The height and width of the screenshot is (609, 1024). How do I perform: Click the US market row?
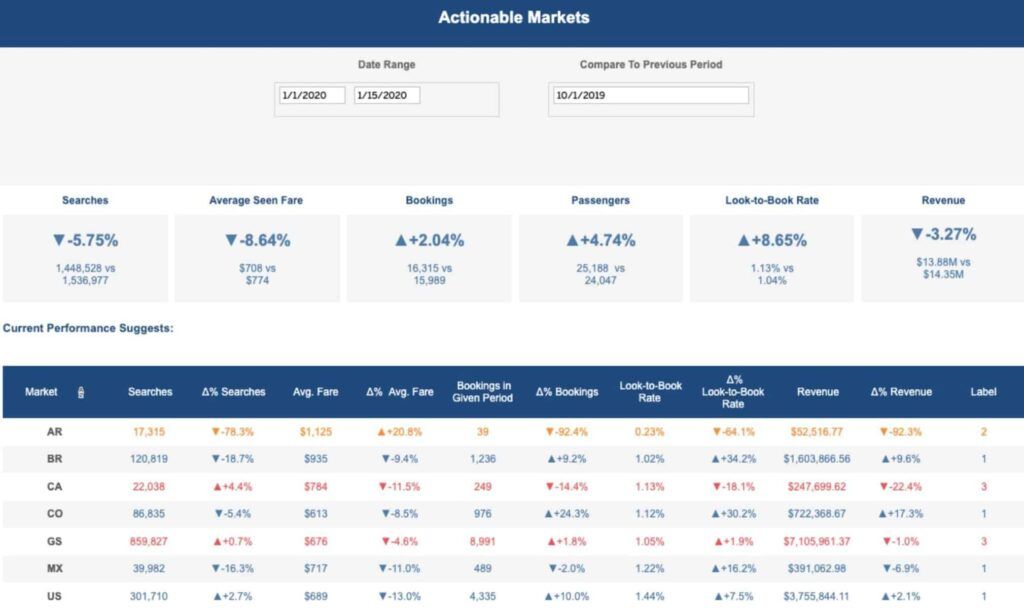tap(512, 596)
